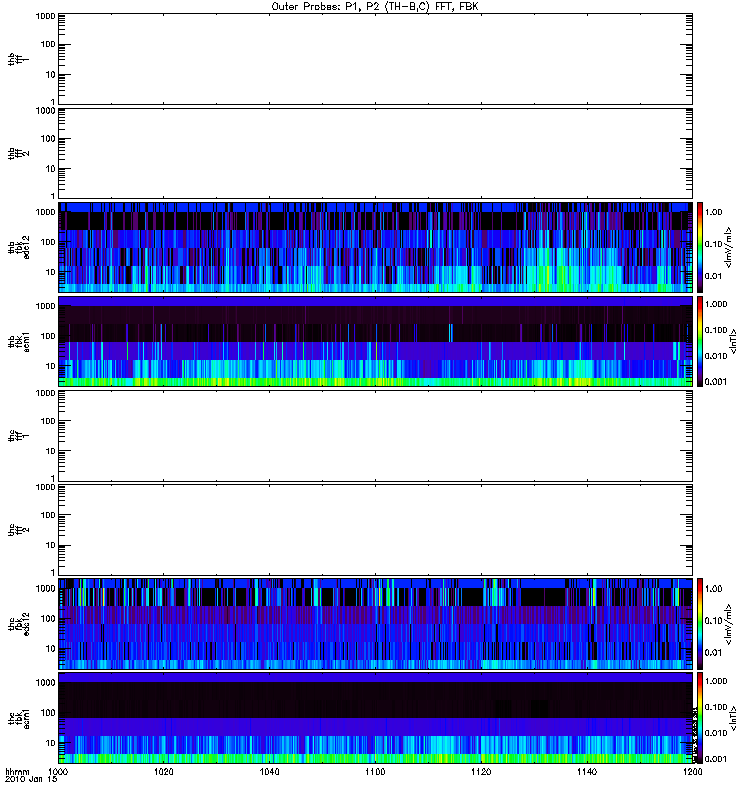Select the "thc fff 2" axis label
Viewport: 750px width, 800px height.
19,530
